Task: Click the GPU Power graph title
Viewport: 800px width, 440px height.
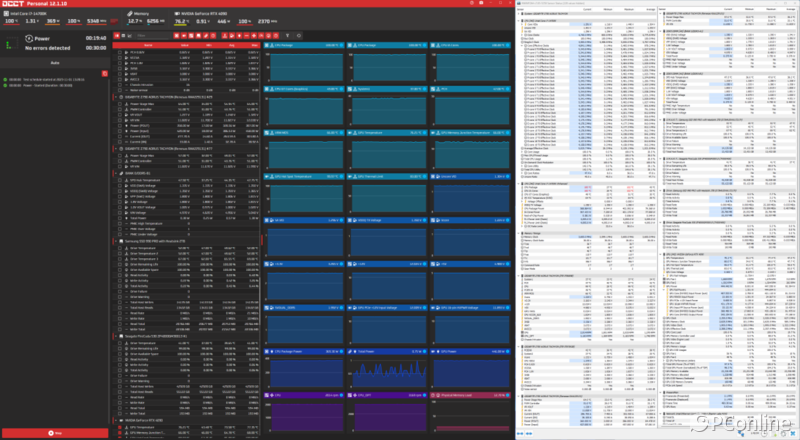Action: click(x=448, y=352)
